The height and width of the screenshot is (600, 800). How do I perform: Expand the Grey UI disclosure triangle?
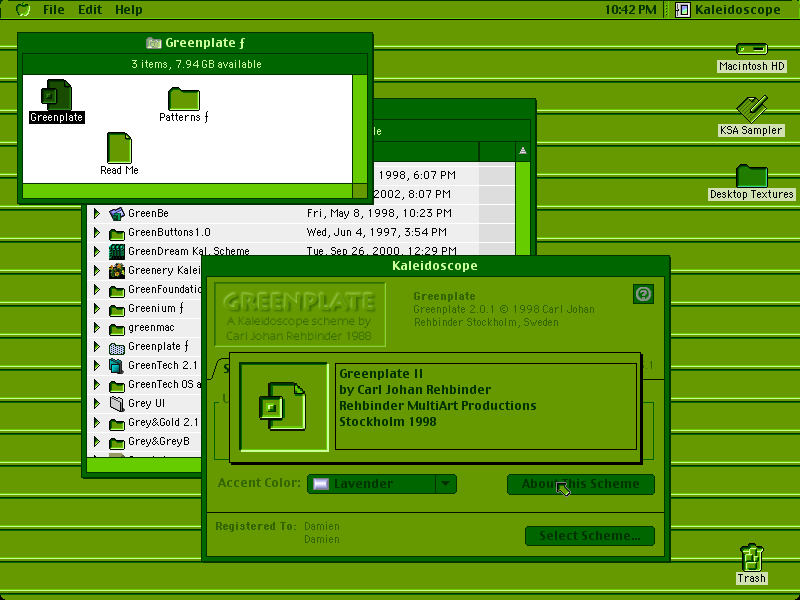click(96, 404)
